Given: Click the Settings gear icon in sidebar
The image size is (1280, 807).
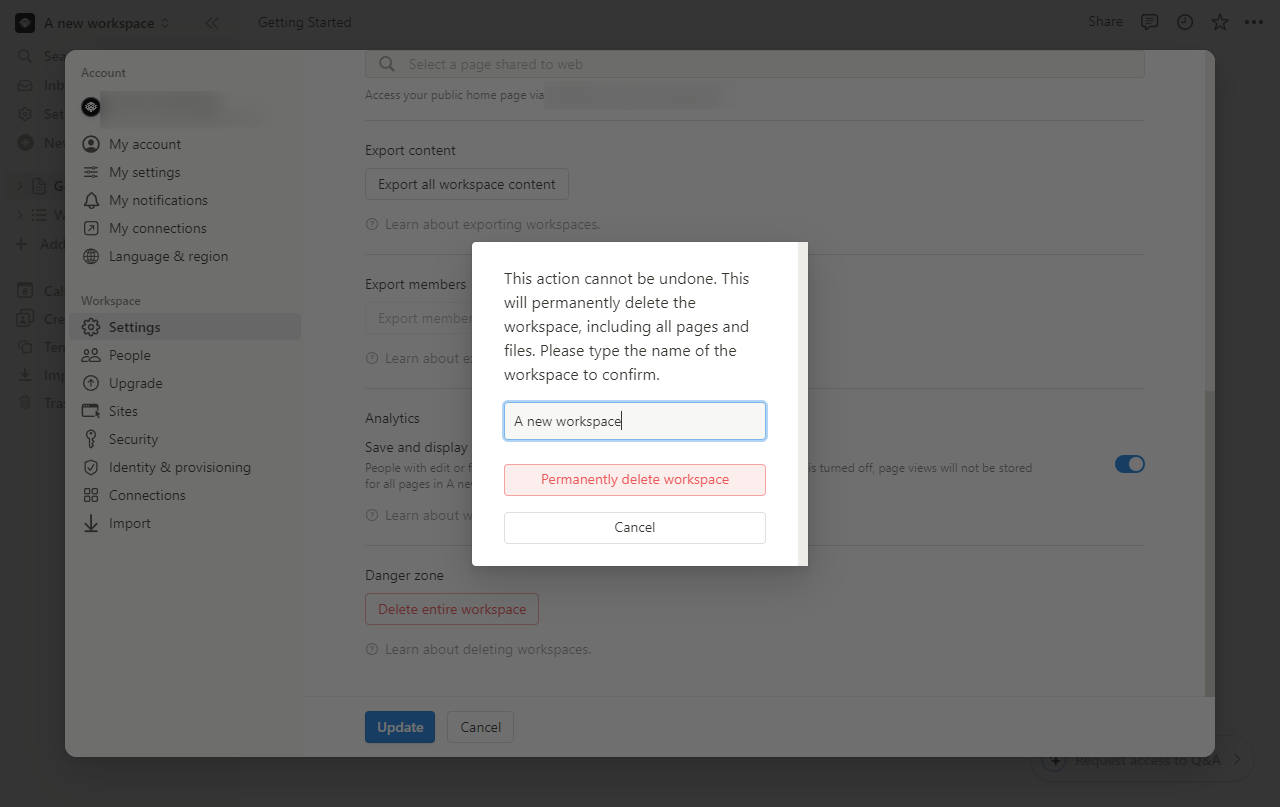Looking at the screenshot, I should point(91,327).
